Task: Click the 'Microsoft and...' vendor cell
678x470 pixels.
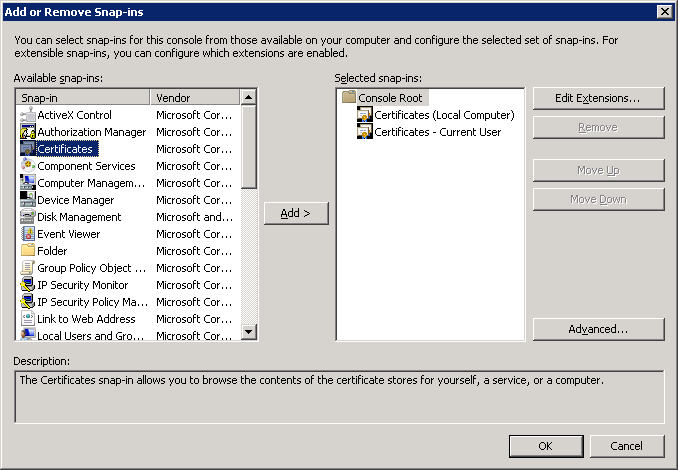Action: [195, 217]
